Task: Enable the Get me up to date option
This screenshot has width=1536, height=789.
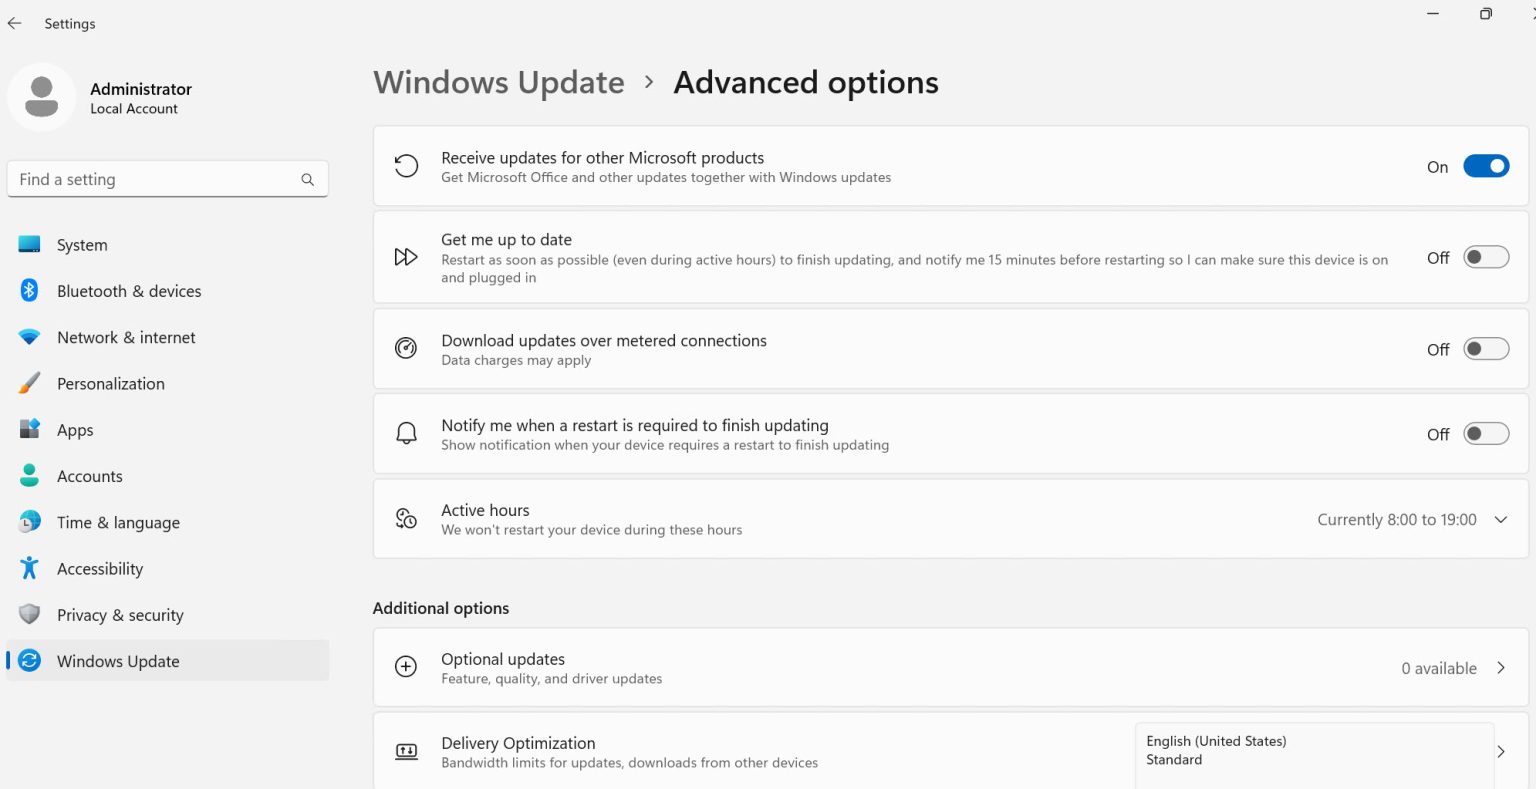Action: (x=1486, y=257)
